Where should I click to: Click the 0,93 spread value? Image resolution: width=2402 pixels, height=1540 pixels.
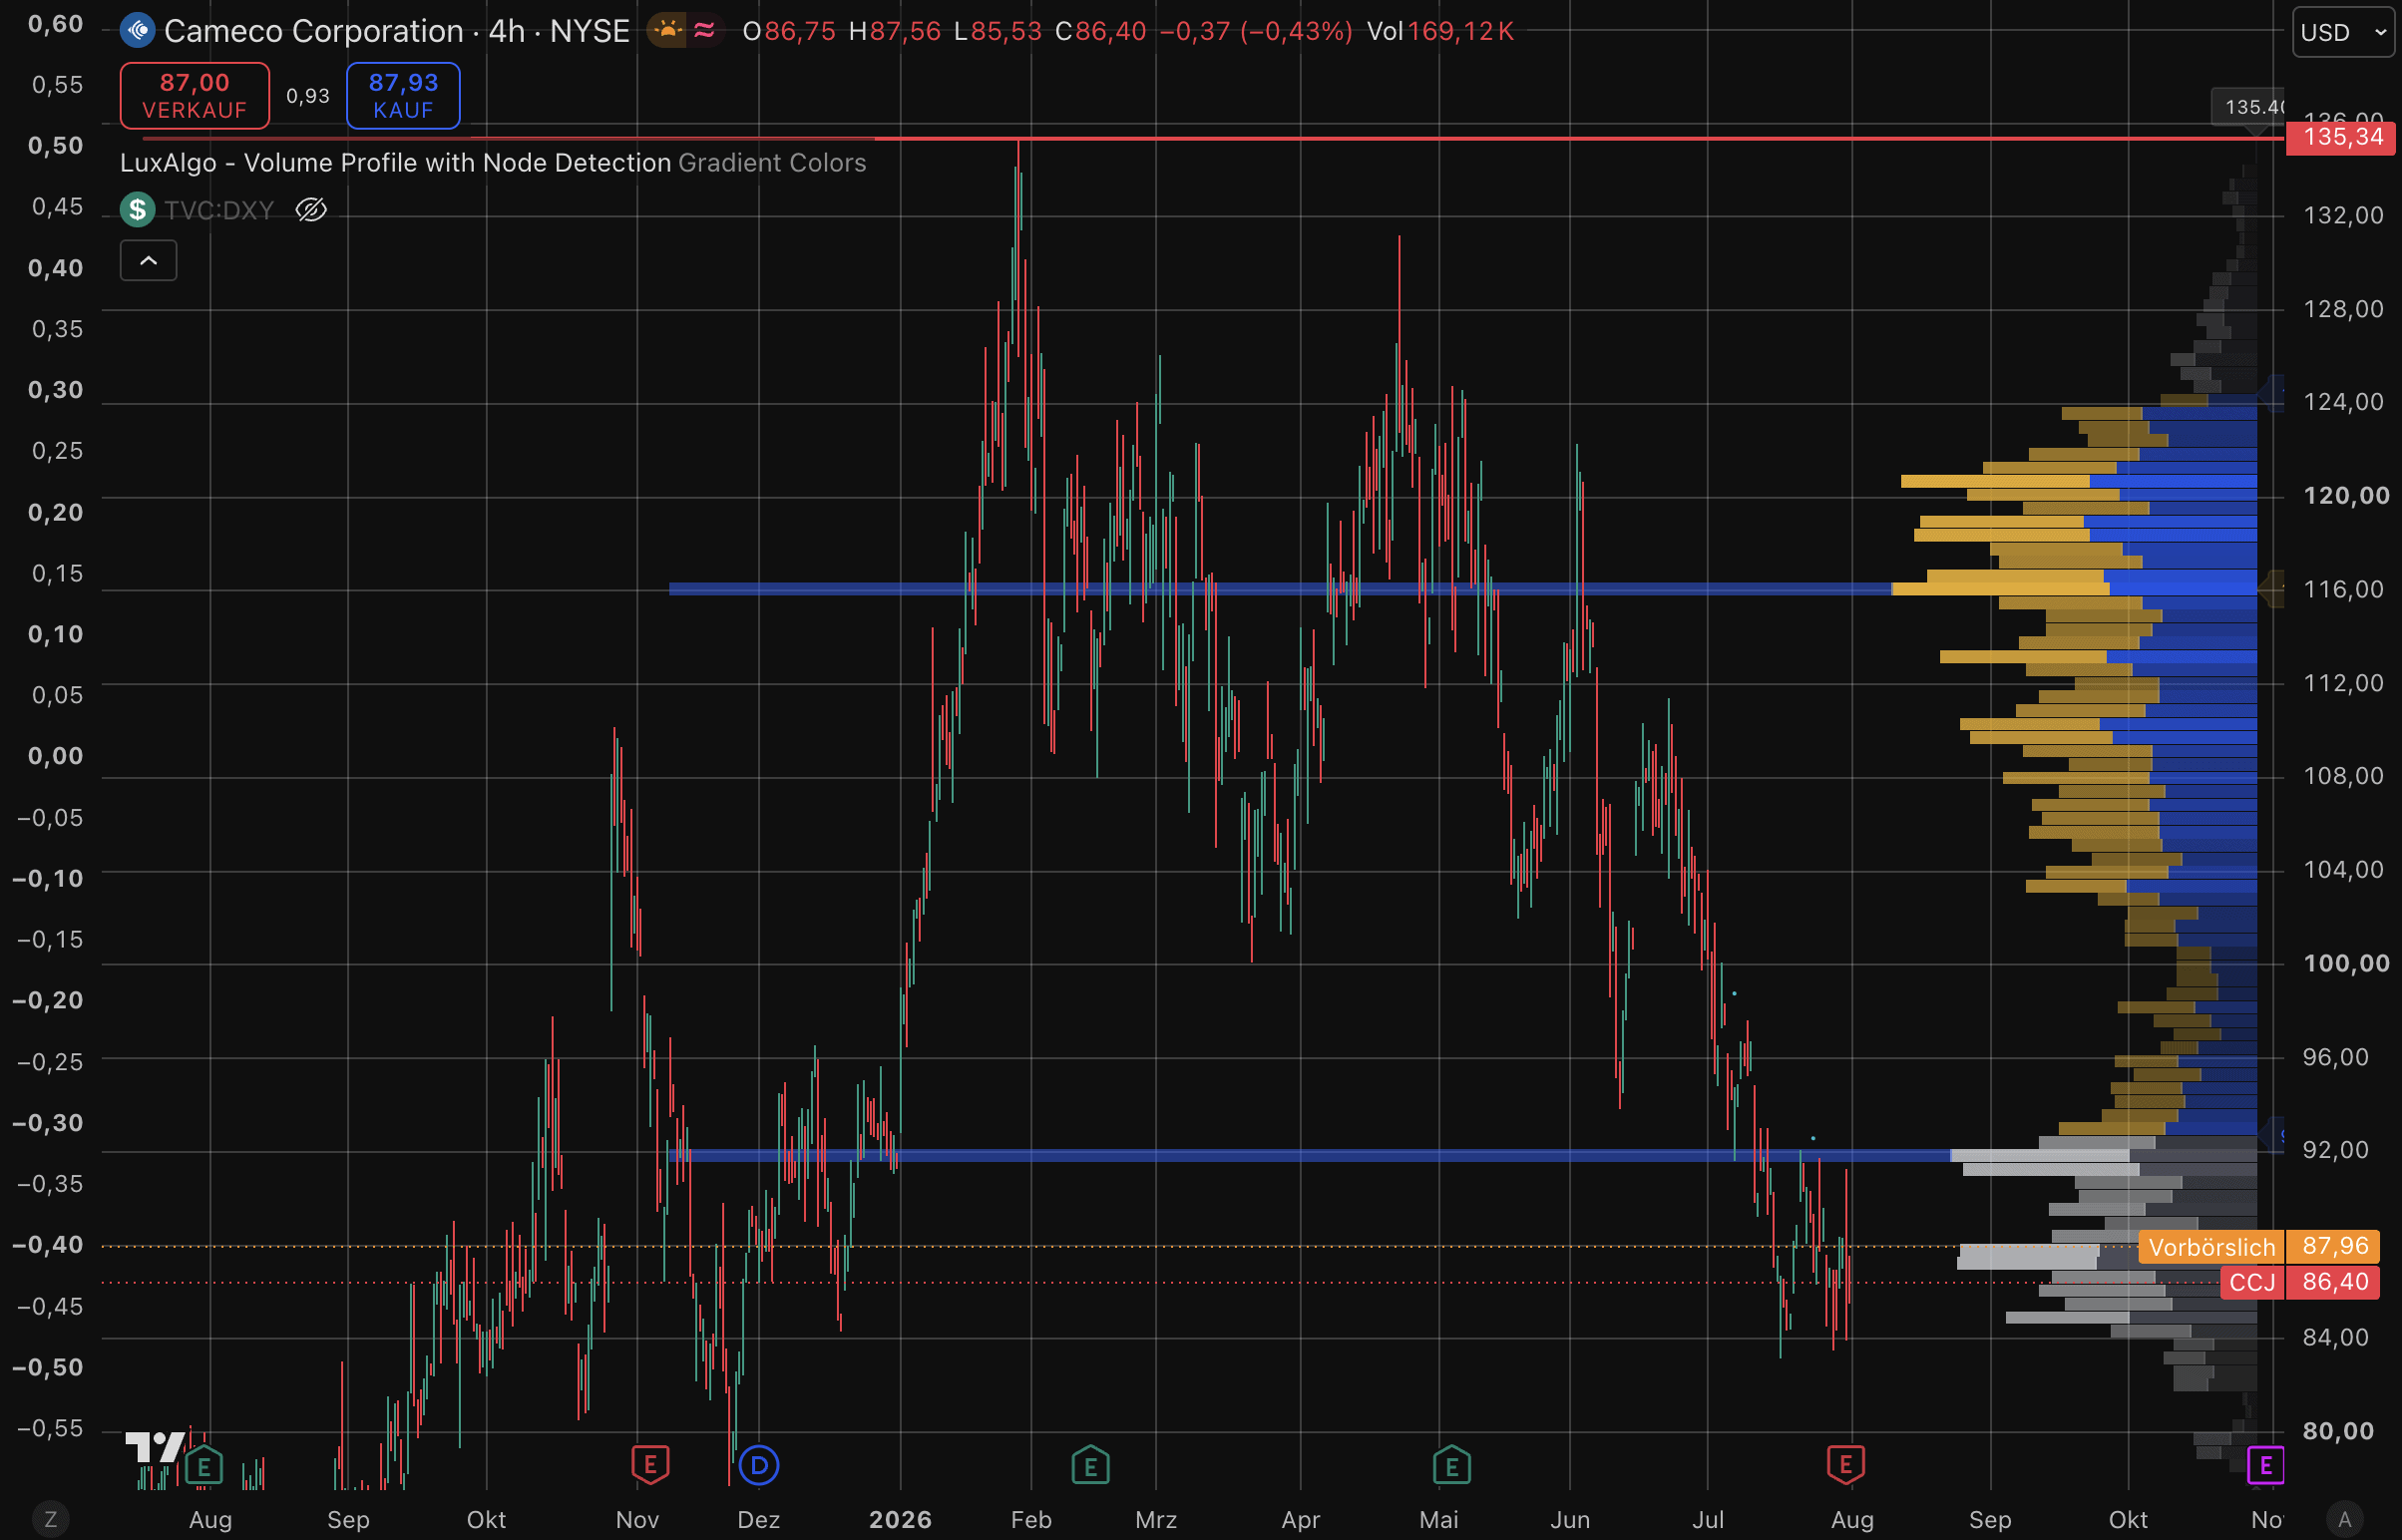(x=308, y=96)
